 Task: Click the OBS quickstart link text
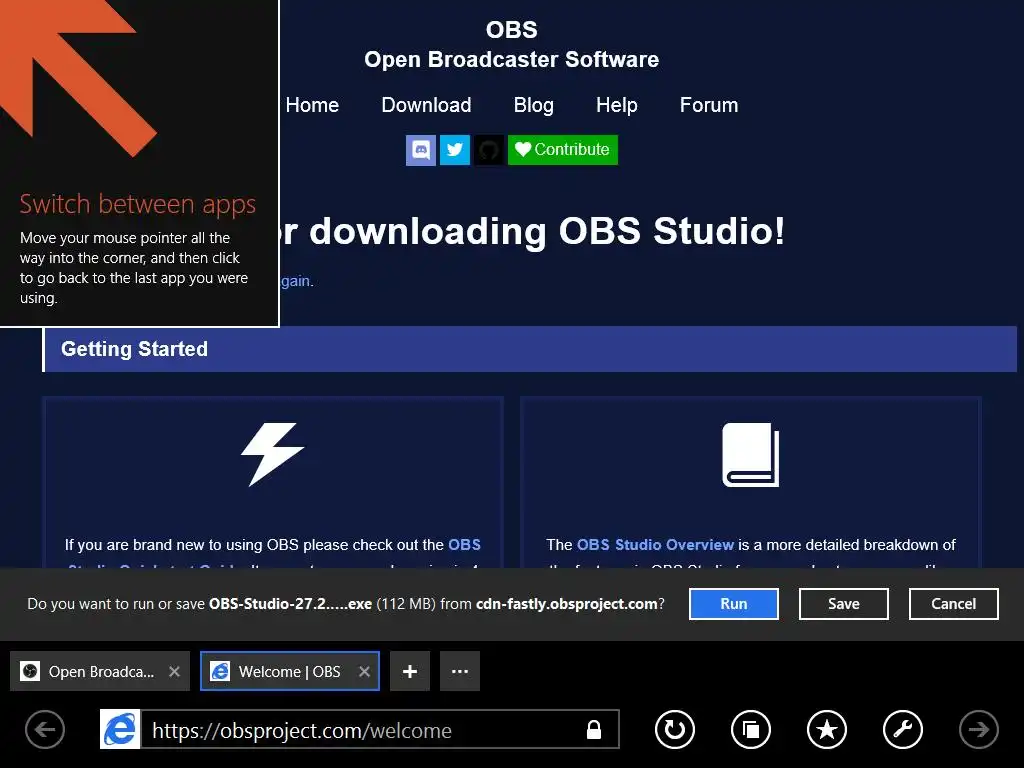pos(464,545)
